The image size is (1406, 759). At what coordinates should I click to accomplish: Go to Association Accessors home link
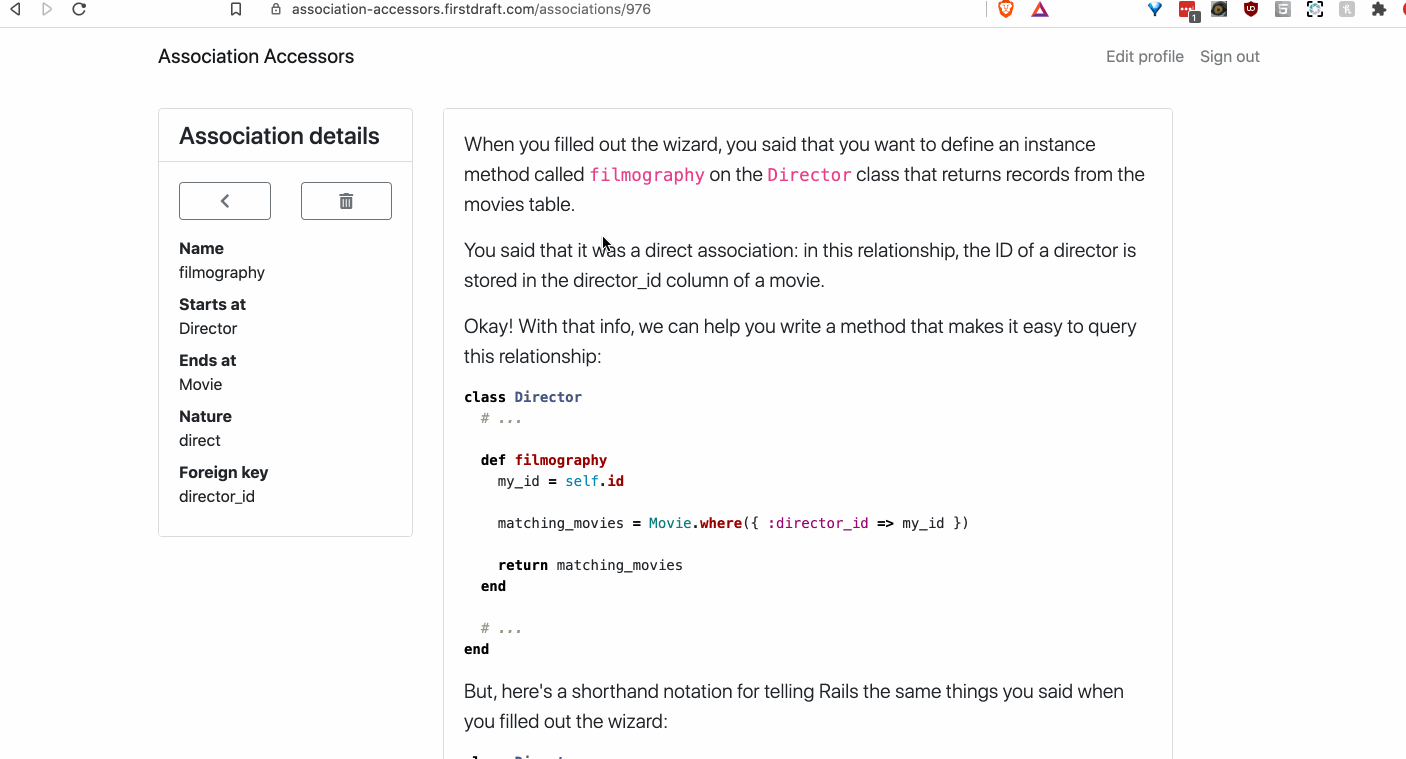click(x=256, y=57)
